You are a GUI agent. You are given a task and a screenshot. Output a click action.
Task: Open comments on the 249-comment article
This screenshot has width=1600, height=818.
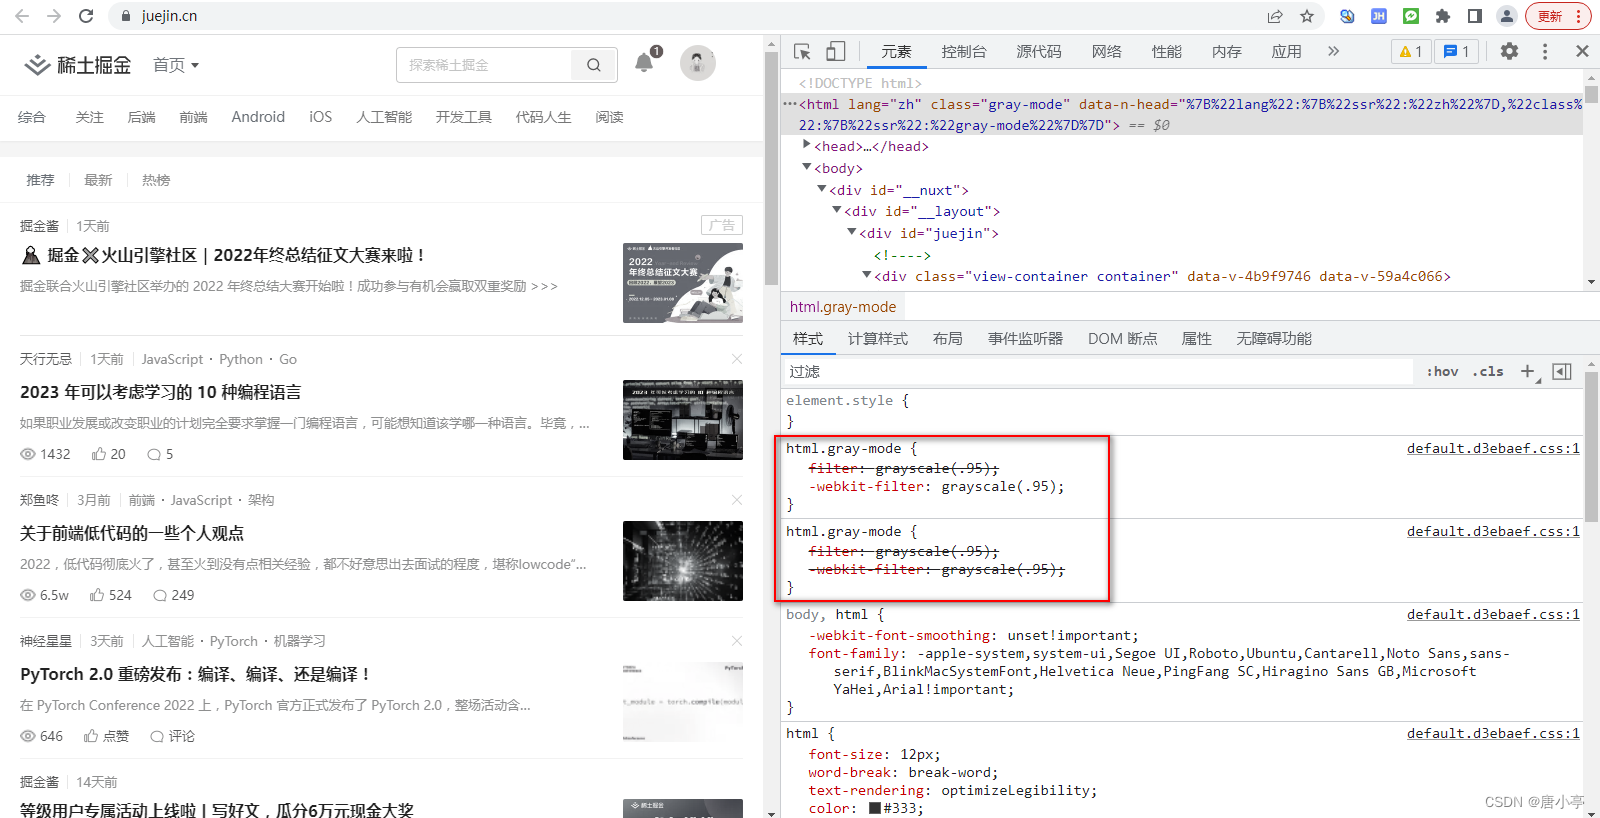point(173,595)
